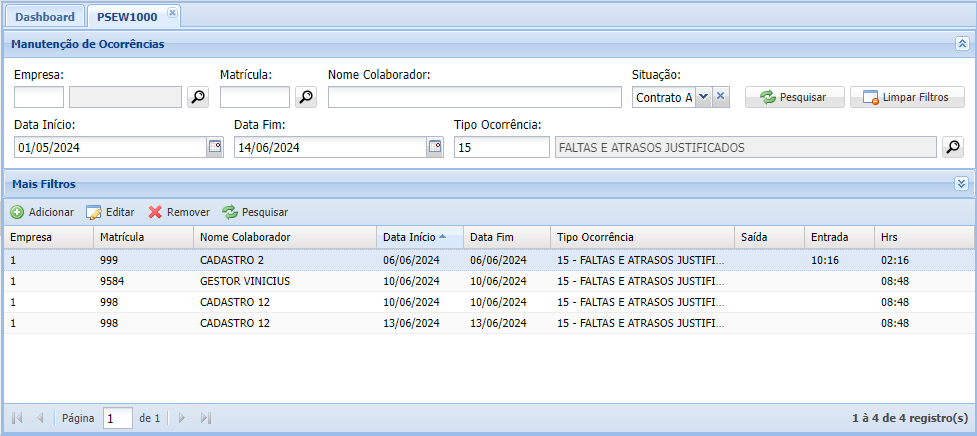Image resolution: width=977 pixels, height=436 pixels.
Task: Open the Data Fim calendar picker
Action: pyautogui.click(x=434, y=147)
